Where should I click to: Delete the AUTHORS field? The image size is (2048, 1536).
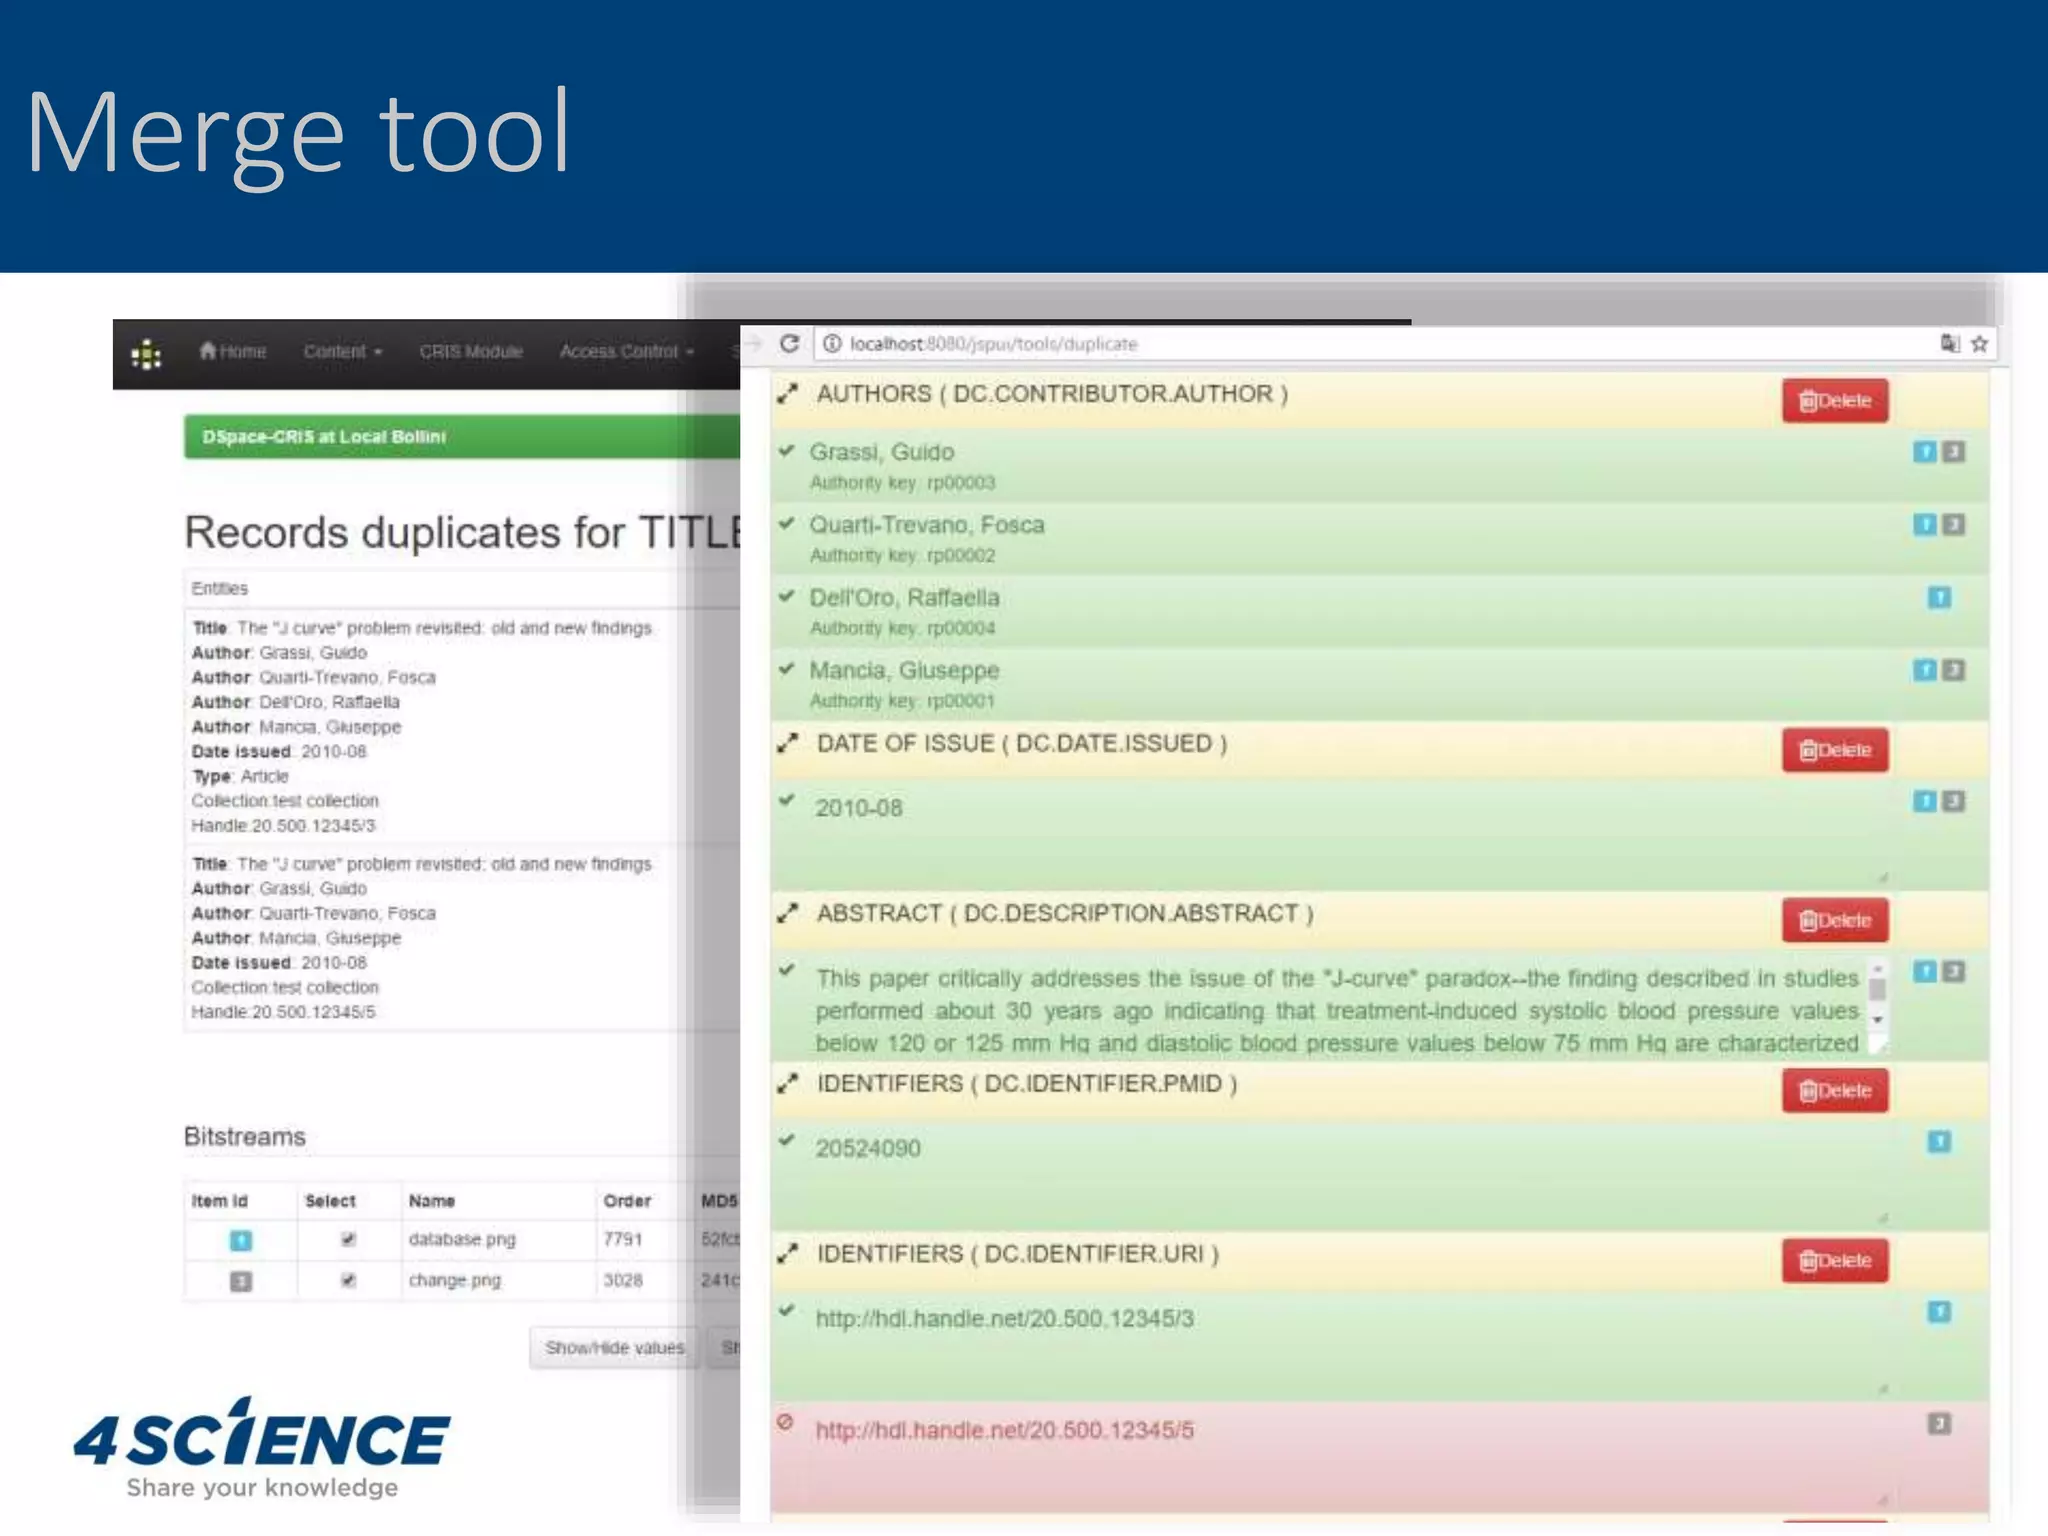click(x=1835, y=400)
